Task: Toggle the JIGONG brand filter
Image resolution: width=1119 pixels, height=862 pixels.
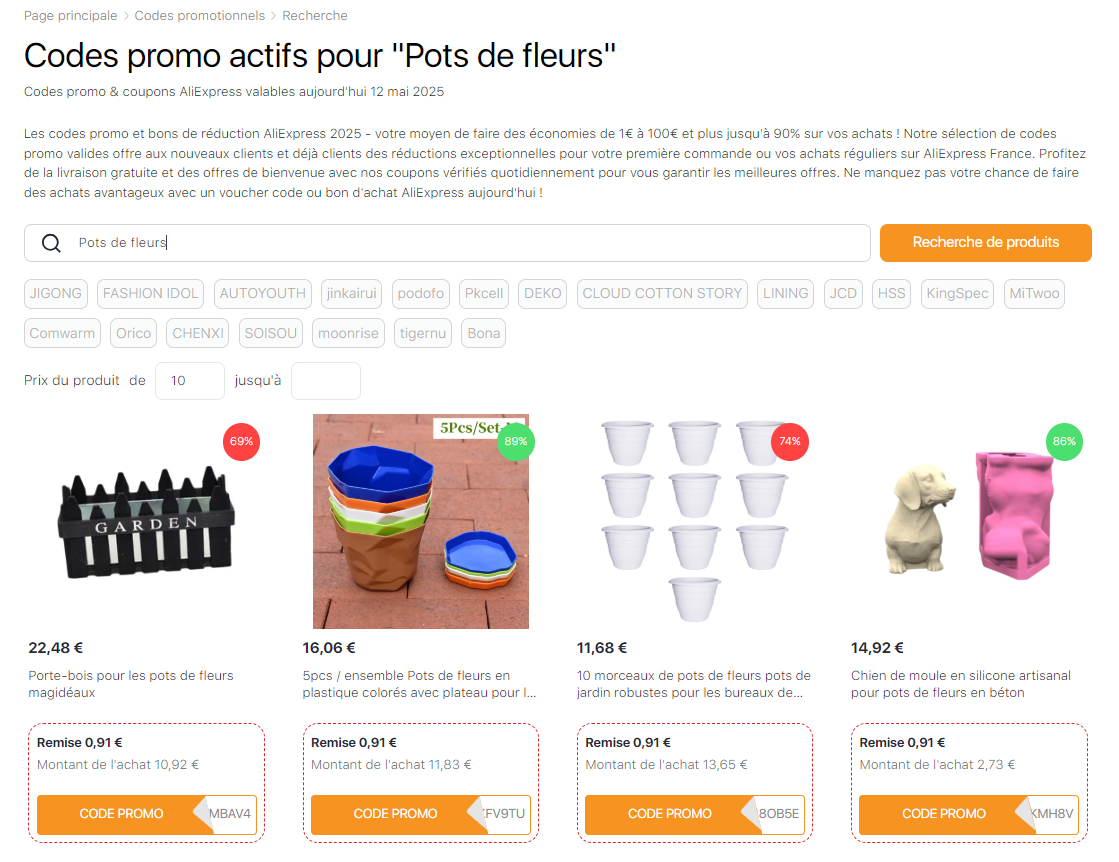Action: tap(55, 293)
